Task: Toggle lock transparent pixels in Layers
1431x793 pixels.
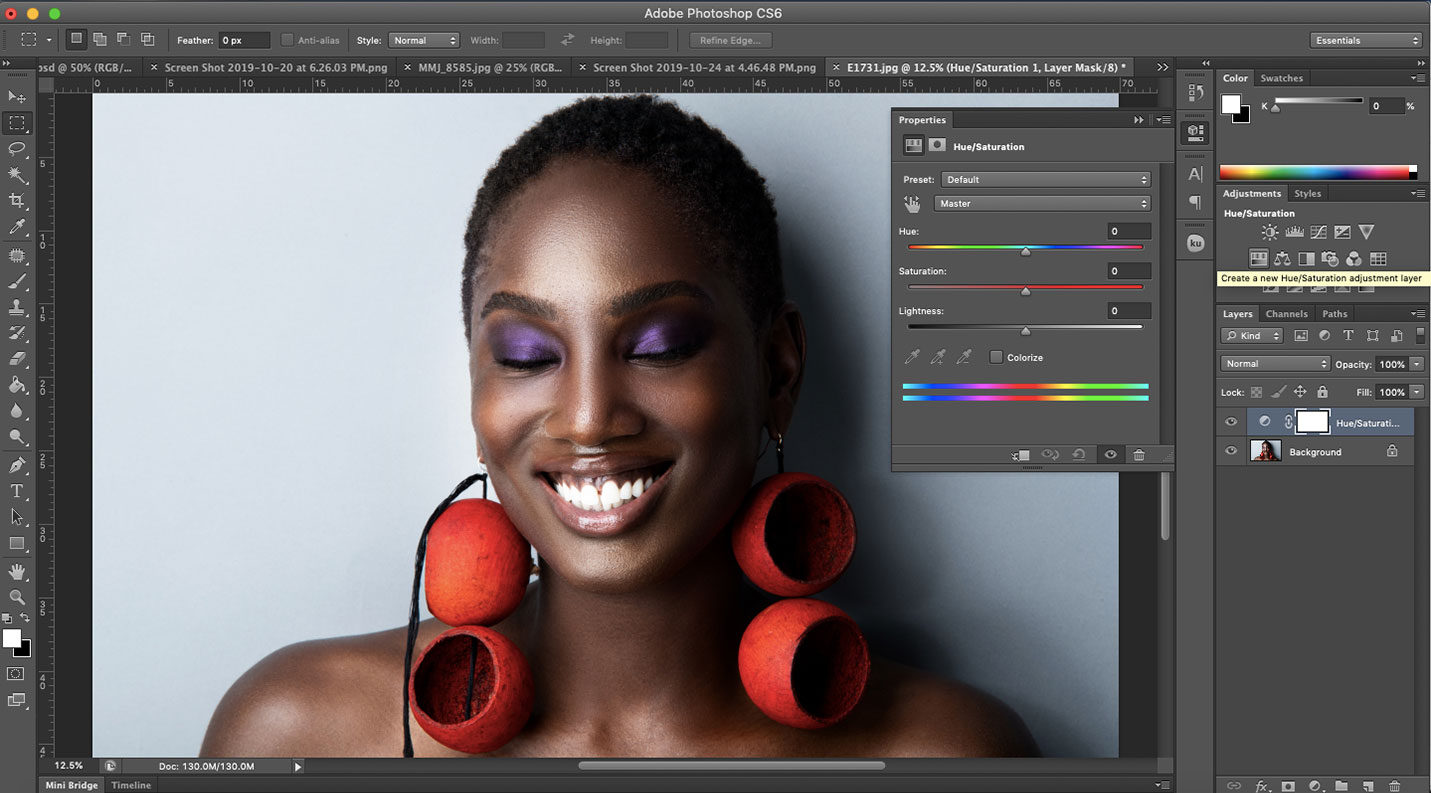Action: (1257, 392)
